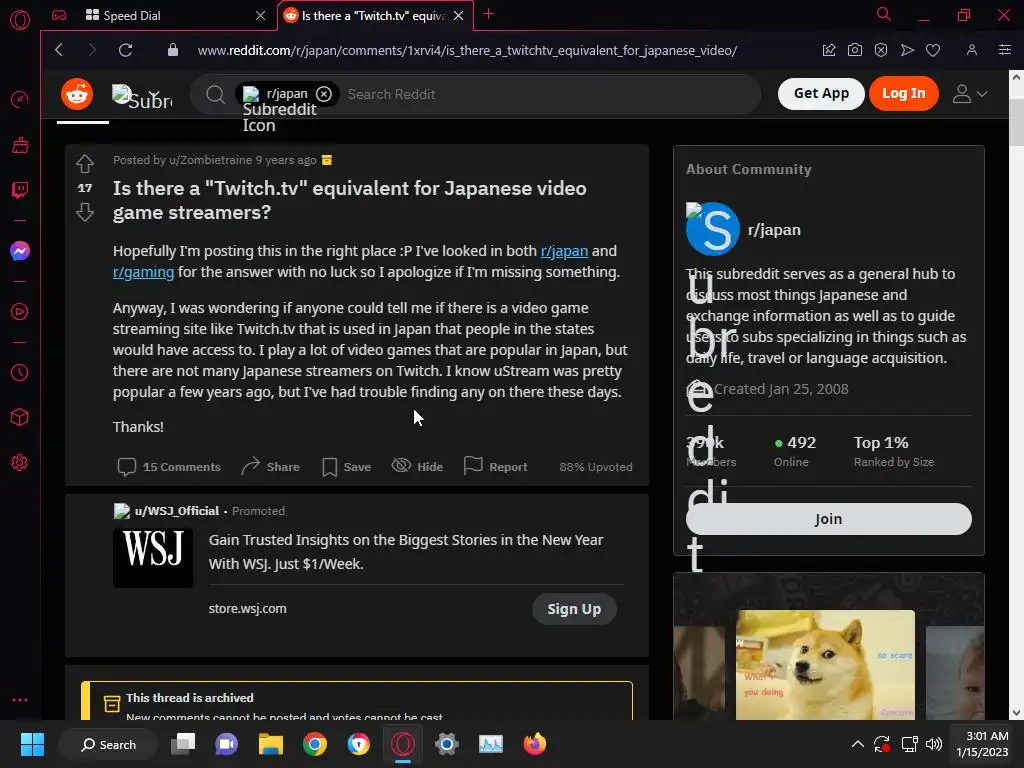1024x768 pixels.
Task: Follow the r/japan link in post
Action: (x=564, y=251)
